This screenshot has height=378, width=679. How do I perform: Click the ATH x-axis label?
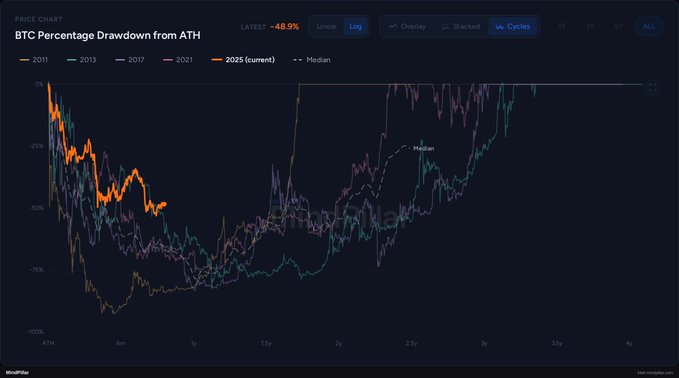[48, 343]
